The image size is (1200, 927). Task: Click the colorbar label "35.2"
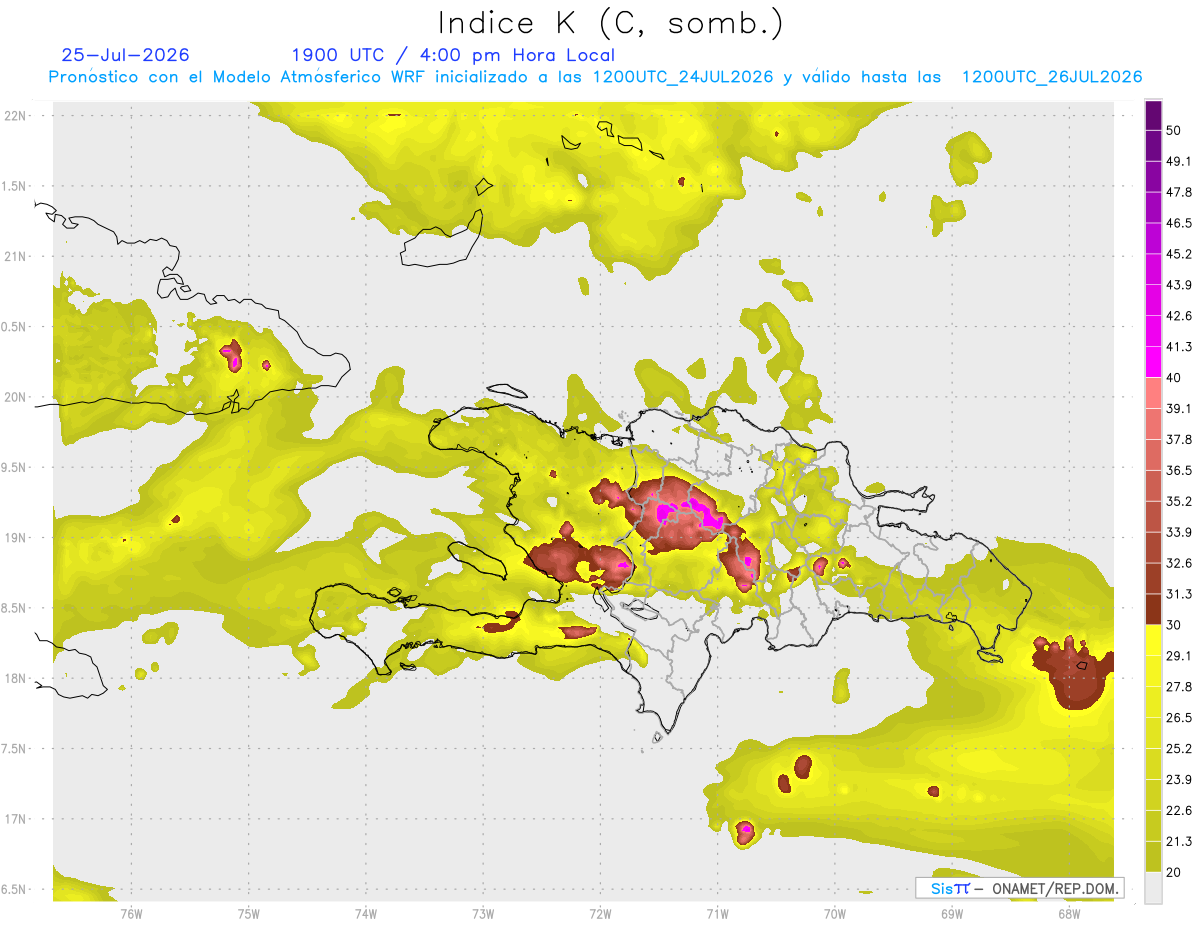(x=1178, y=501)
